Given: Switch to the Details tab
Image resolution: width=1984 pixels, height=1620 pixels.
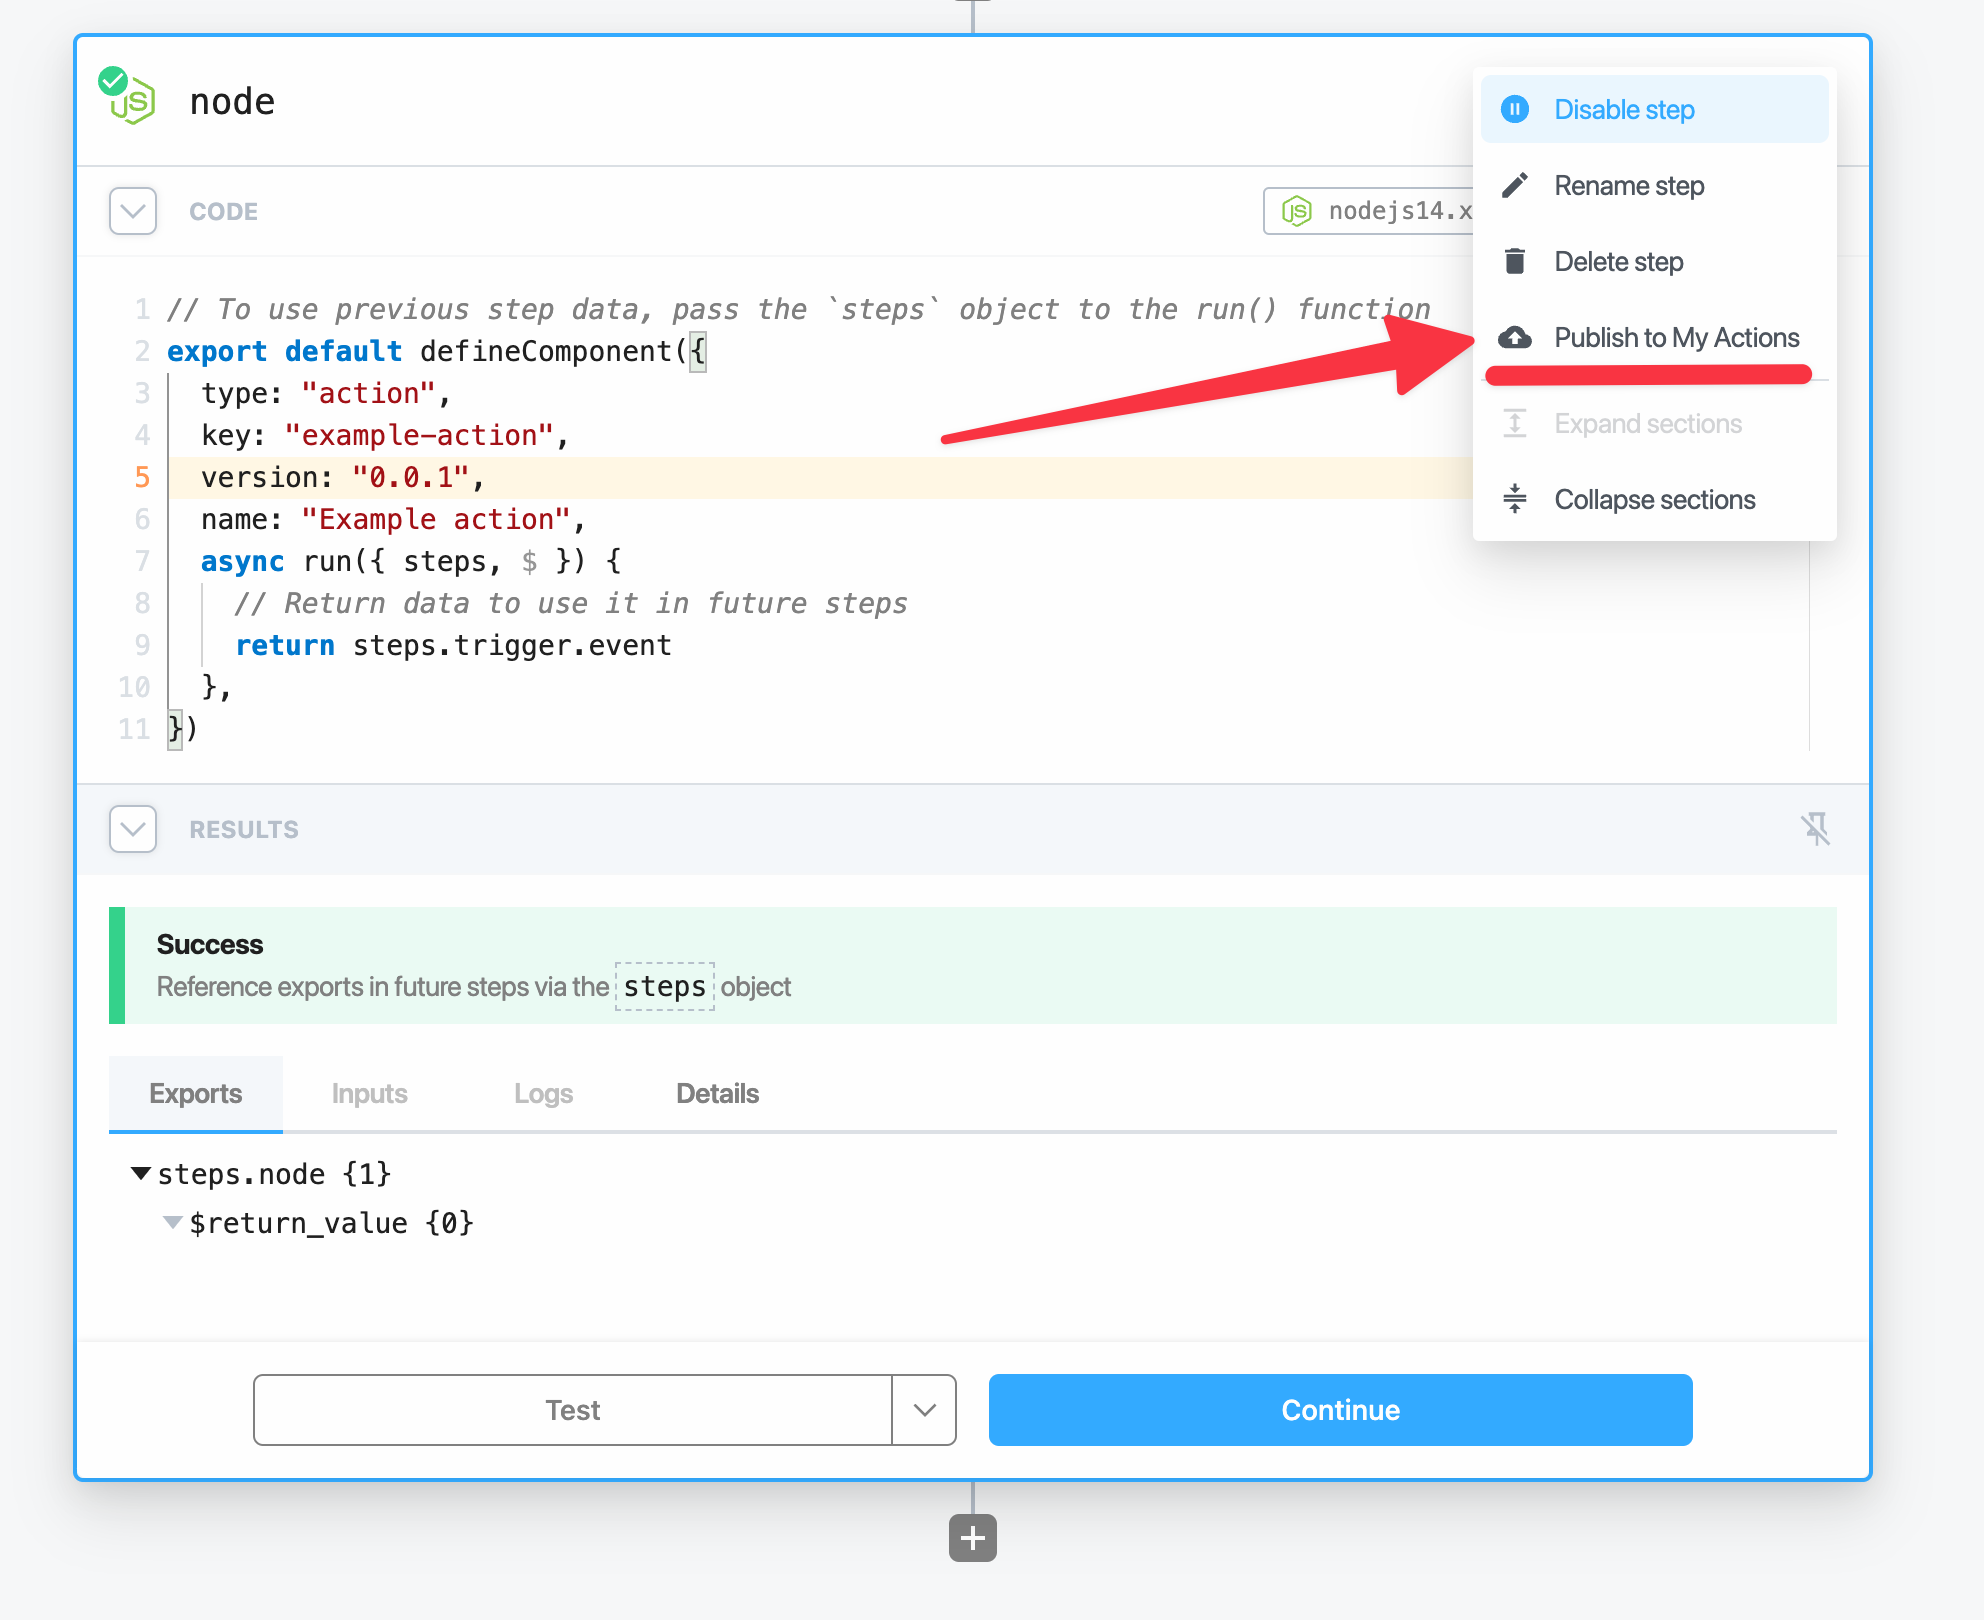Looking at the screenshot, I should (717, 1093).
